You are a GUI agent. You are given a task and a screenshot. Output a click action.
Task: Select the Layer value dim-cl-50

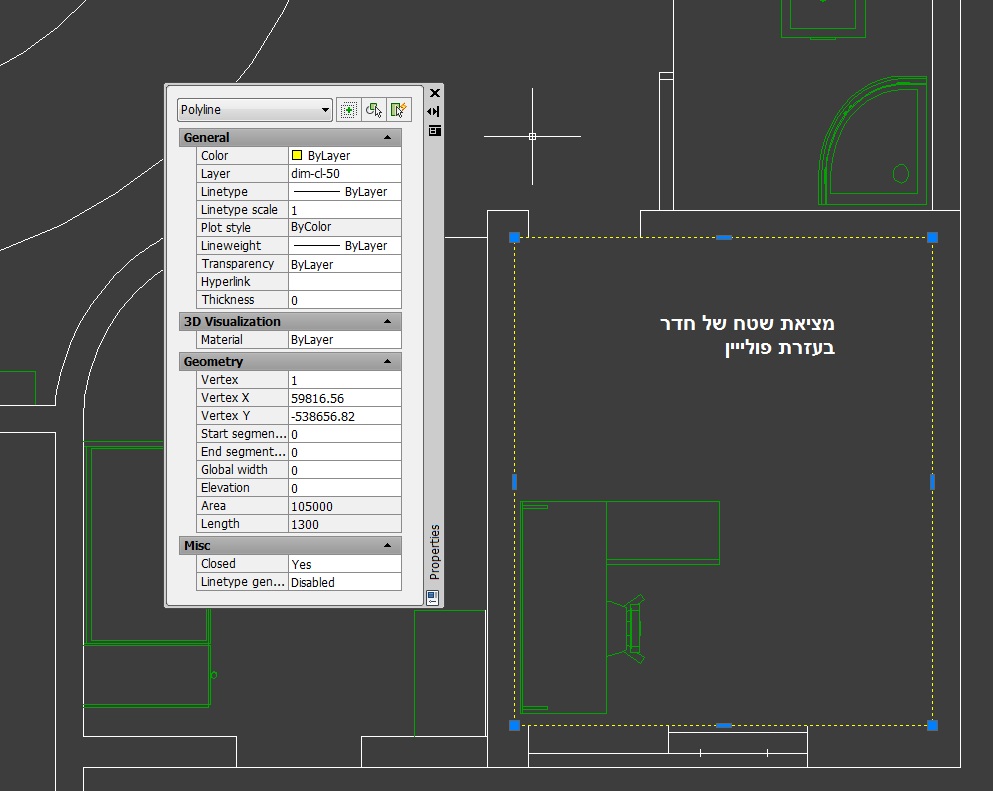coord(344,174)
